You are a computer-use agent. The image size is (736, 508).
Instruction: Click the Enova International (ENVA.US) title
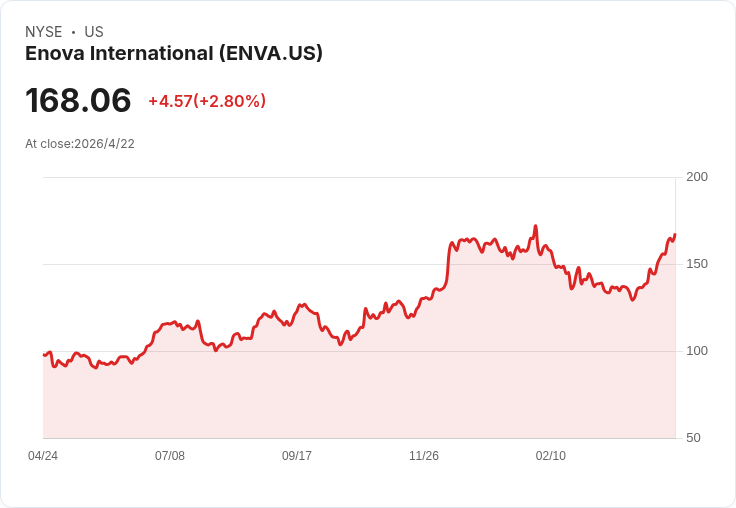pyautogui.click(x=174, y=54)
